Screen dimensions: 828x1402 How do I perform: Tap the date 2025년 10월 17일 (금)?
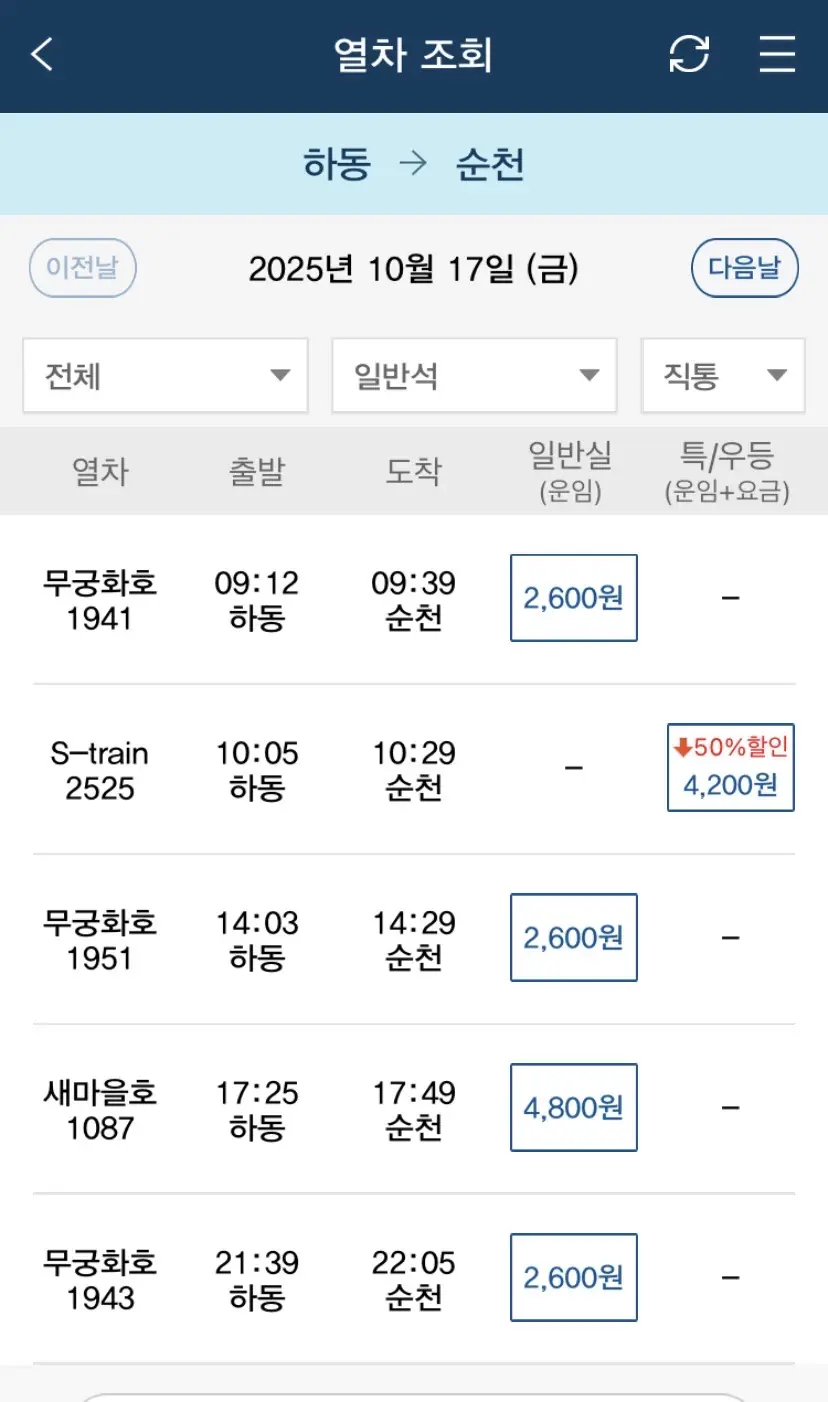(x=413, y=269)
